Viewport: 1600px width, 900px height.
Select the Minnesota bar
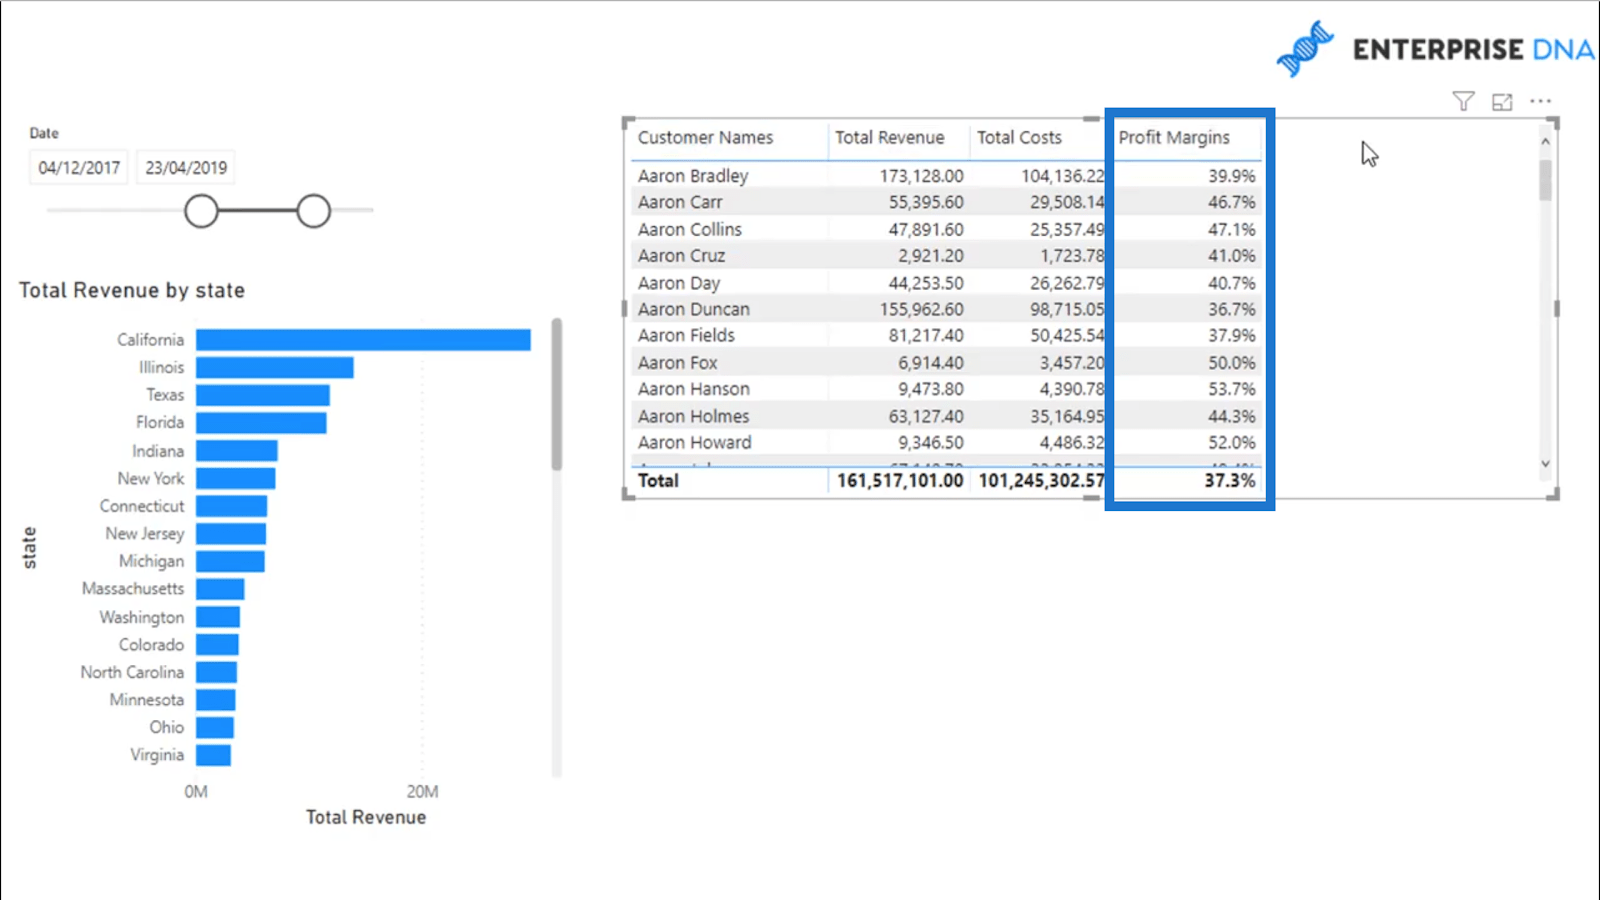[216, 700]
